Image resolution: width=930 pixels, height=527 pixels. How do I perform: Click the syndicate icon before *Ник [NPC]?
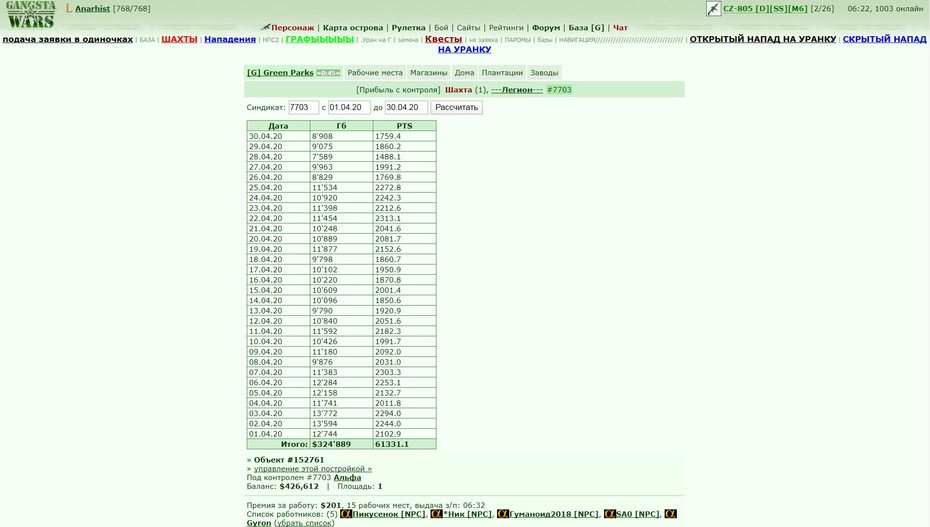point(437,514)
